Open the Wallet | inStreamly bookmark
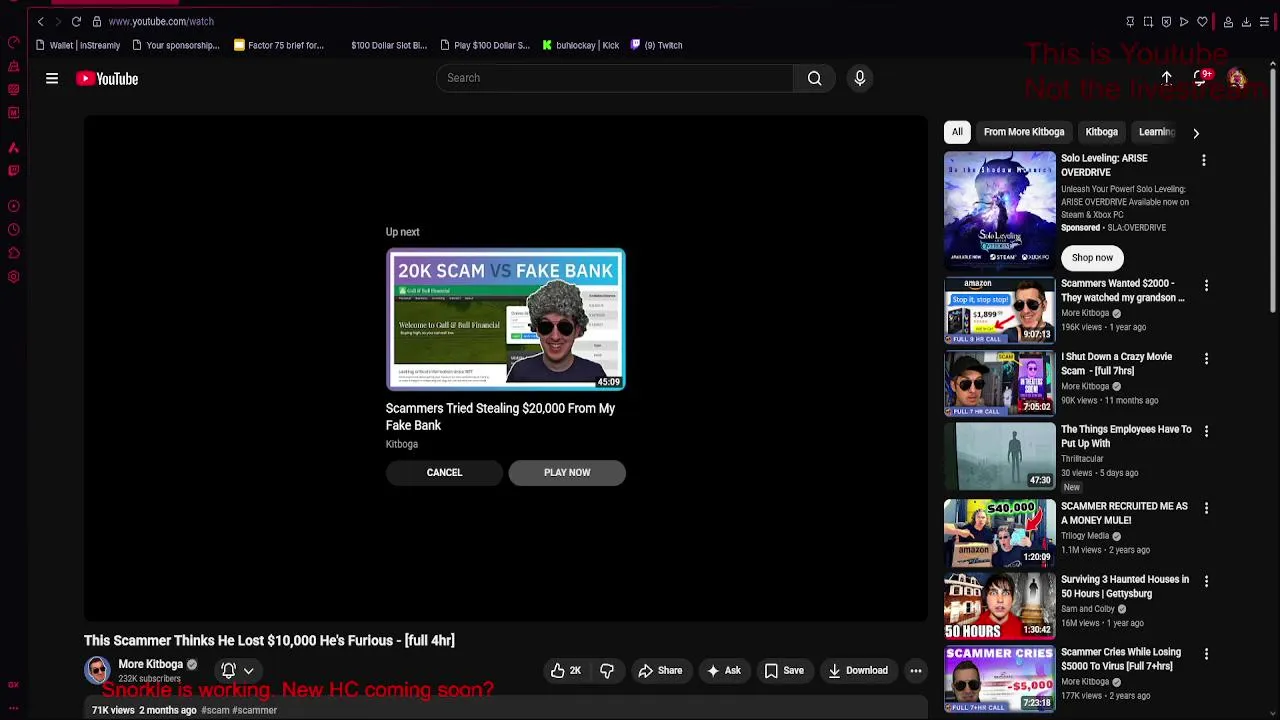The width and height of the screenshot is (1280, 720). 77,45
